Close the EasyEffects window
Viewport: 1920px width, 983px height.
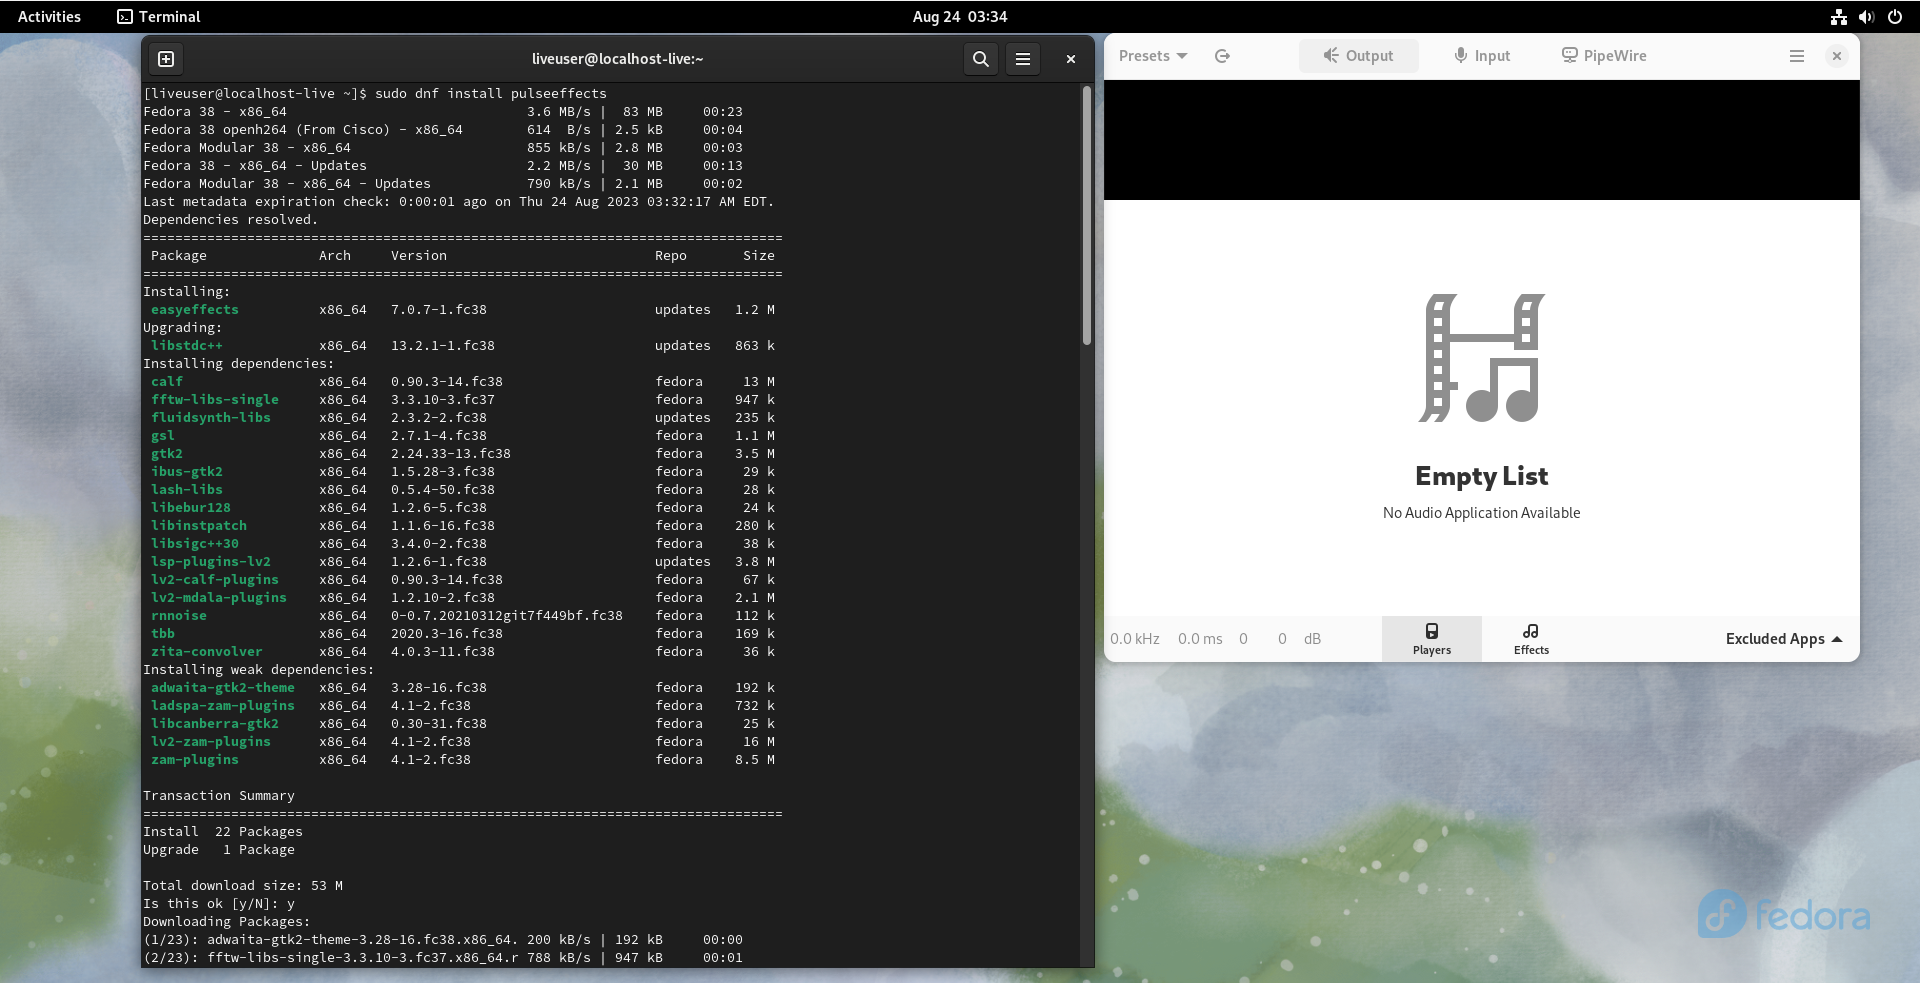coord(1837,56)
